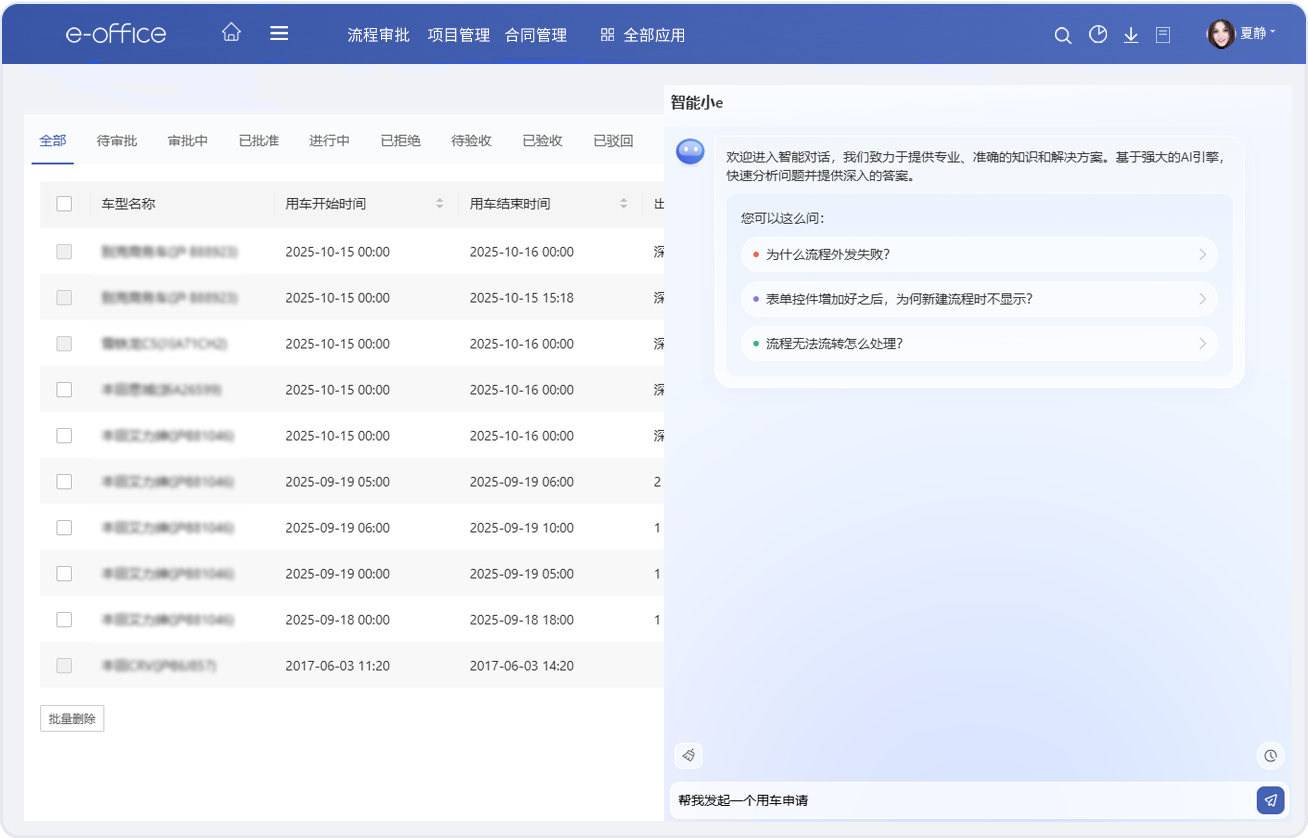Switch to the 待审批 tab
1308x838 pixels.
[x=117, y=141]
